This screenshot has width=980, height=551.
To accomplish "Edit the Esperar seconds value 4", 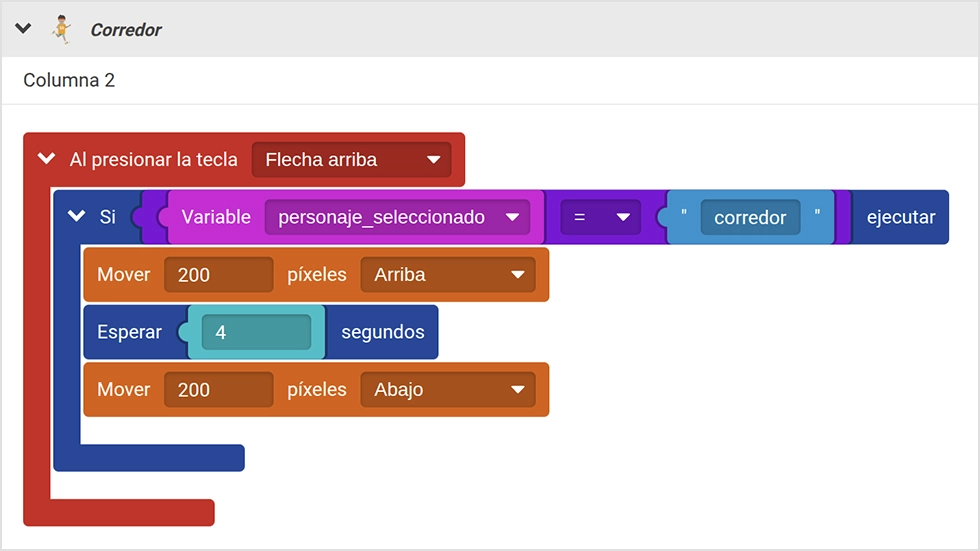I will [x=256, y=332].
